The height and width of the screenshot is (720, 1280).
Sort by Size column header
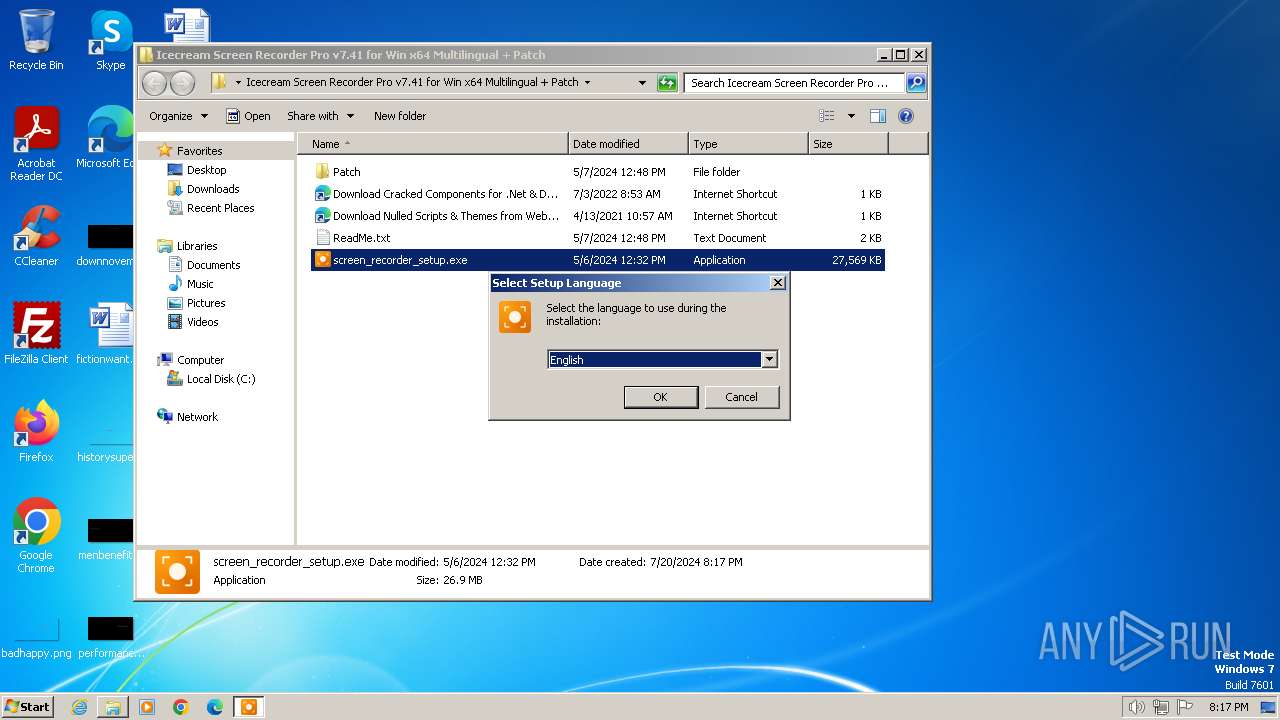point(848,144)
